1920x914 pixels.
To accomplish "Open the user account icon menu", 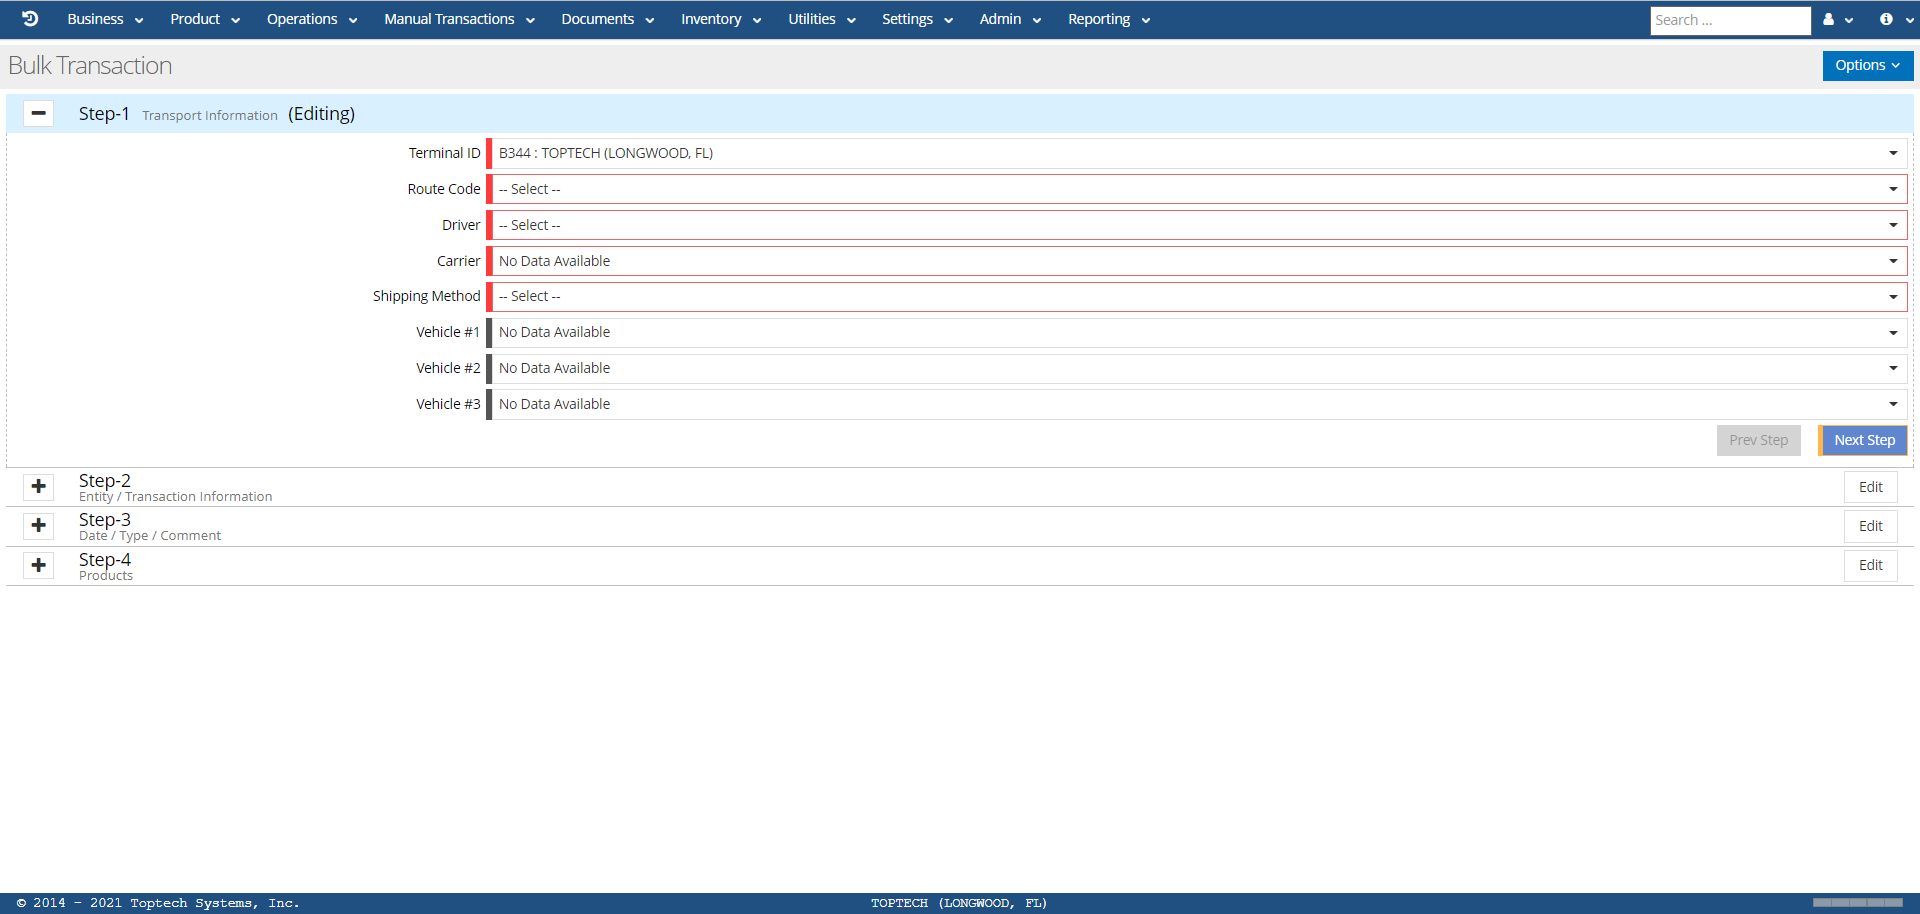I will [1837, 20].
